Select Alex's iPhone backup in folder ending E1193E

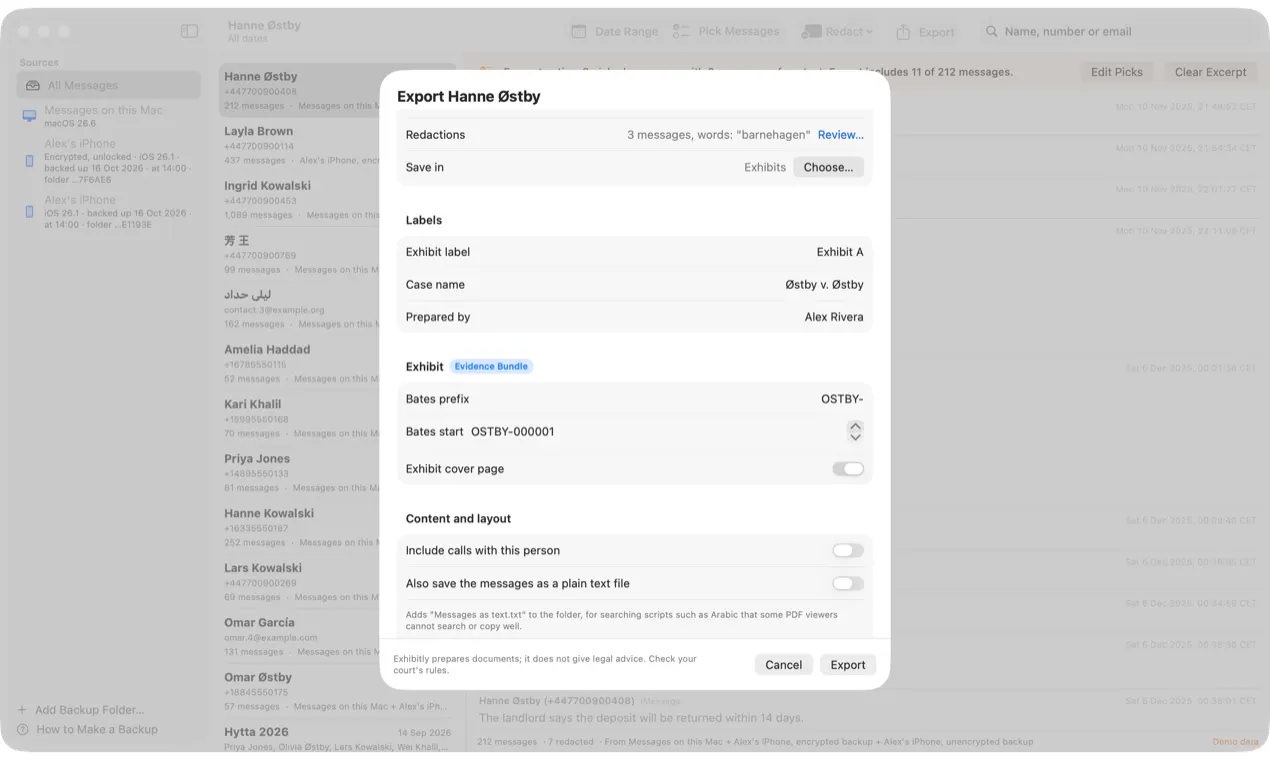click(x=109, y=212)
